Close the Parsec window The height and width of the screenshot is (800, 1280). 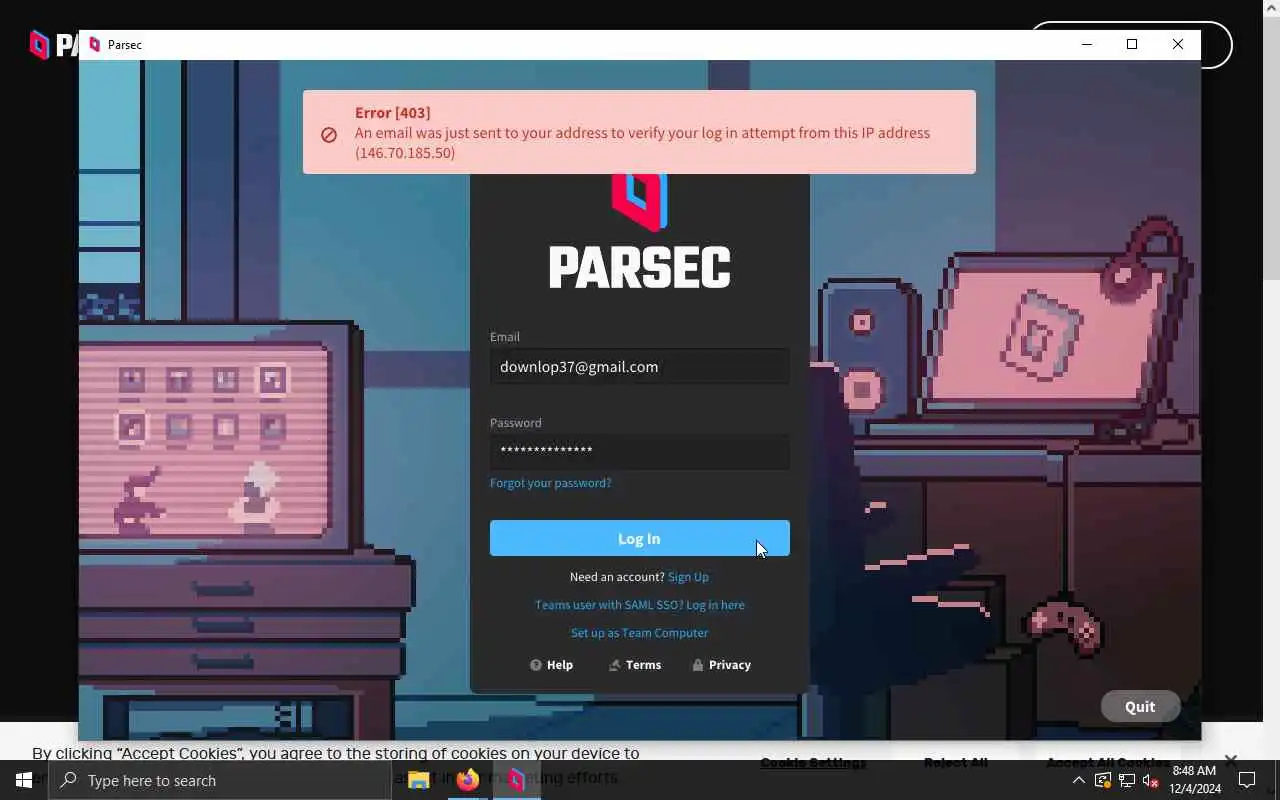1178,44
